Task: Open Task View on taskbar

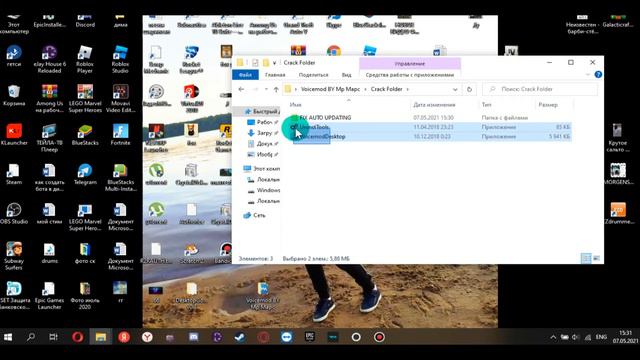Action: tap(53, 337)
